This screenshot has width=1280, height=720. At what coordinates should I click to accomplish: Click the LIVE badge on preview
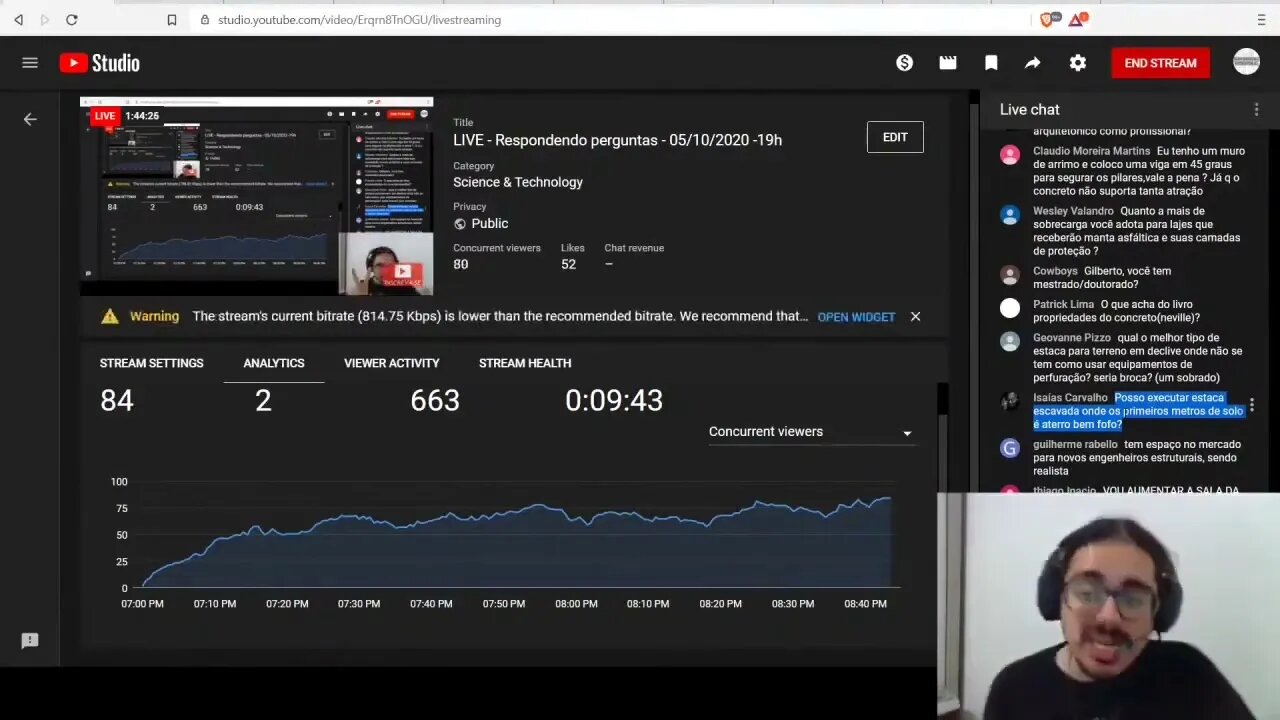pos(105,116)
